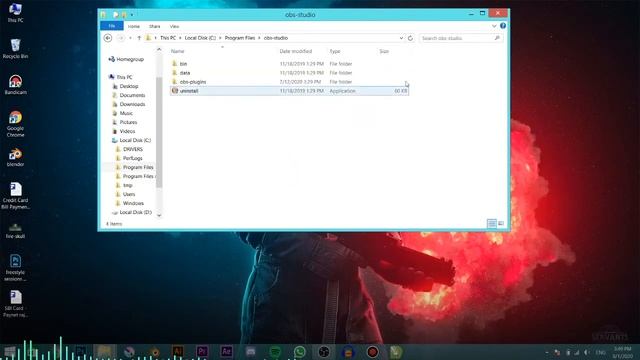
Task: Open Quick Access Toolbar customize dropdown
Action: 132,15
